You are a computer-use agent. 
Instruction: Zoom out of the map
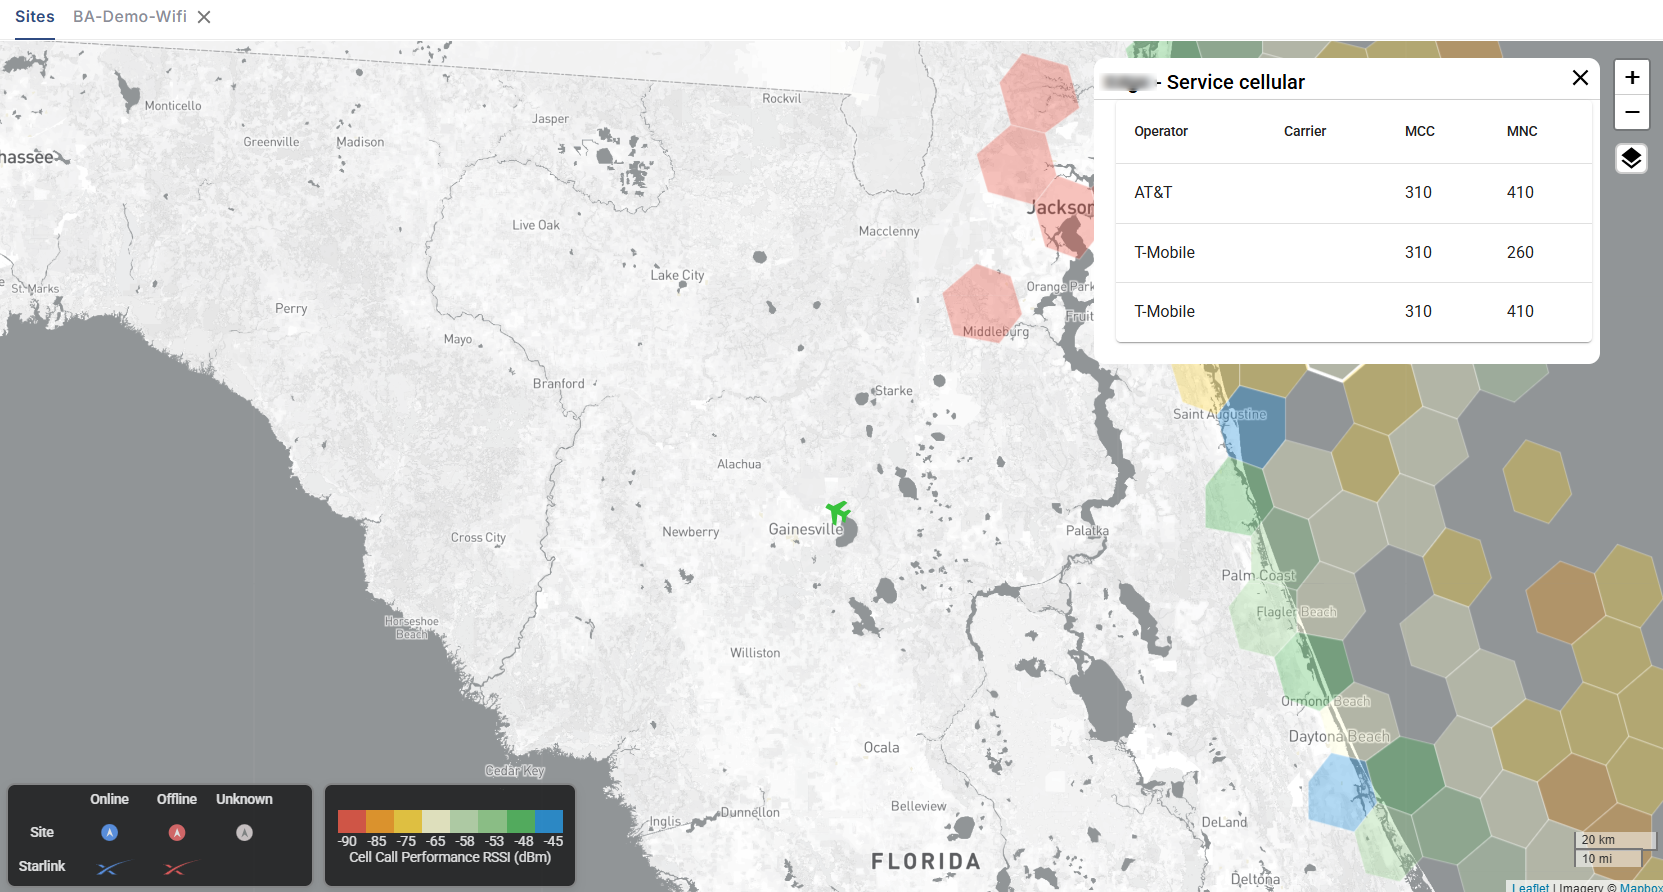1631,112
